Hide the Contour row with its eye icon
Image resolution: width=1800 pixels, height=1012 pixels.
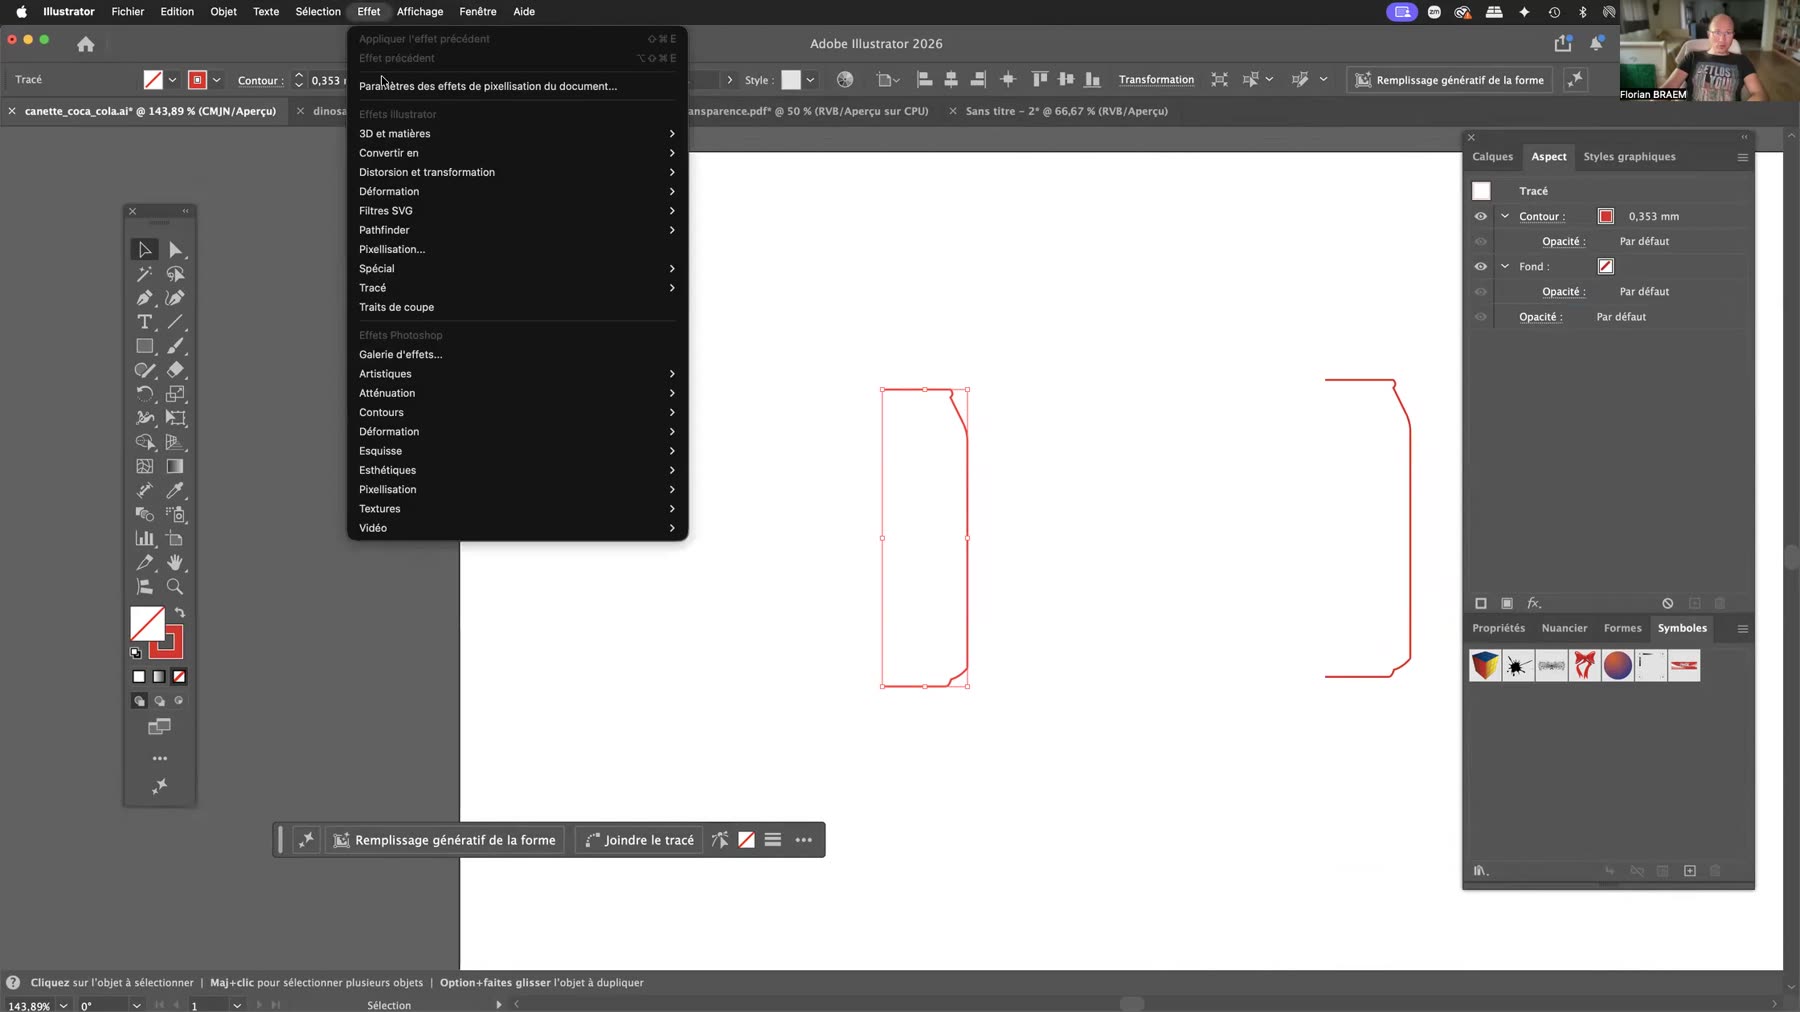click(1481, 216)
